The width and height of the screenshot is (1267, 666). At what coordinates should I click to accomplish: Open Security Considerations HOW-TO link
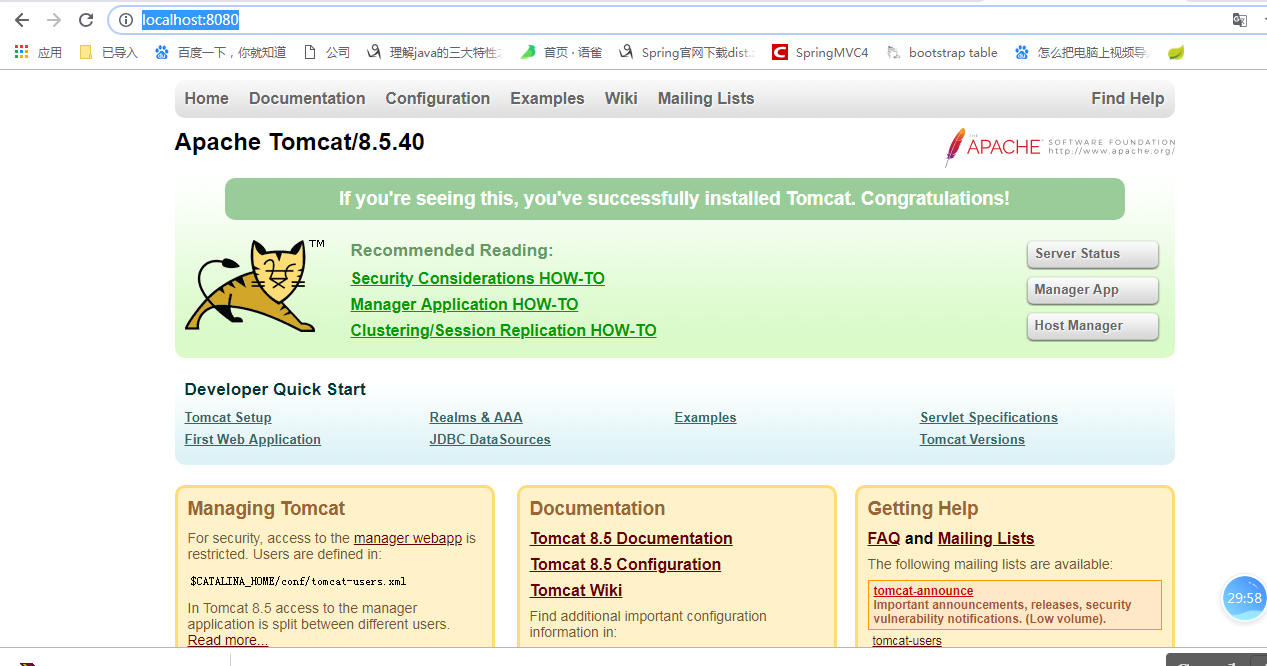478,278
